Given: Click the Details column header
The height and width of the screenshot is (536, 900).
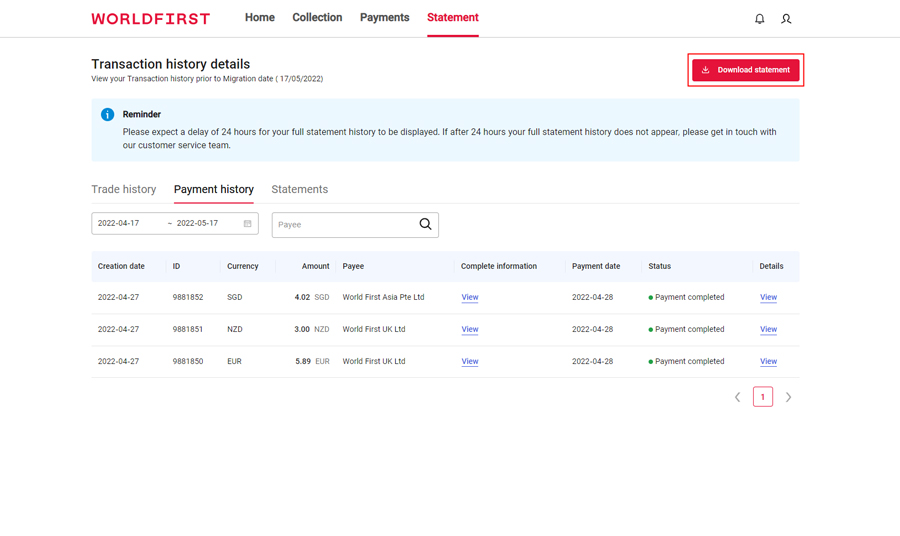Looking at the screenshot, I should (x=771, y=266).
